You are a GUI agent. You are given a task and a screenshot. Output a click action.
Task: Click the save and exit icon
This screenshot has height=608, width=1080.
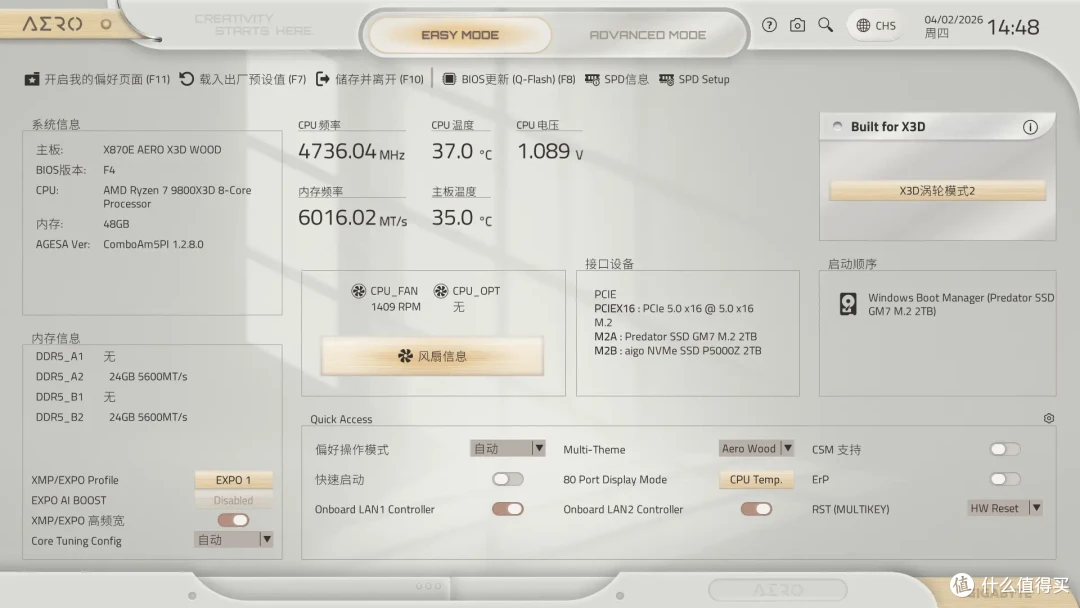[322, 79]
